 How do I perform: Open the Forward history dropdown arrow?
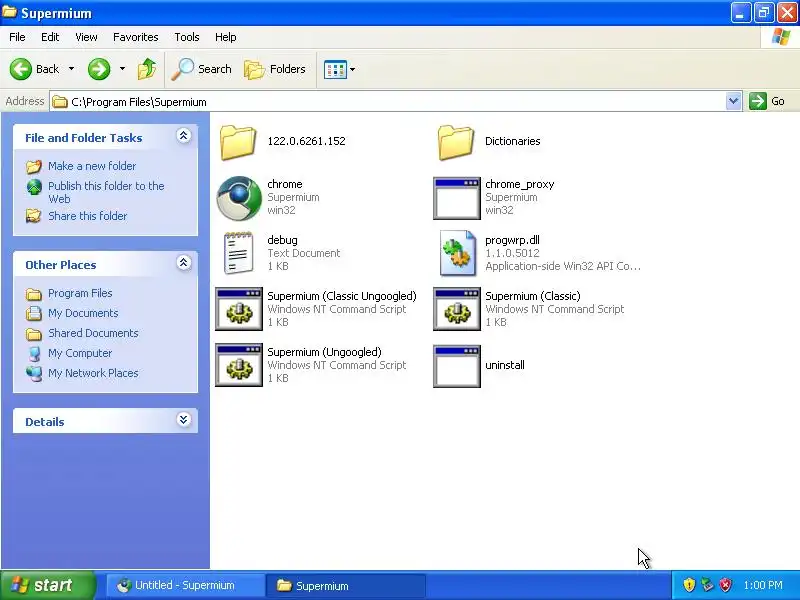tap(122, 69)
